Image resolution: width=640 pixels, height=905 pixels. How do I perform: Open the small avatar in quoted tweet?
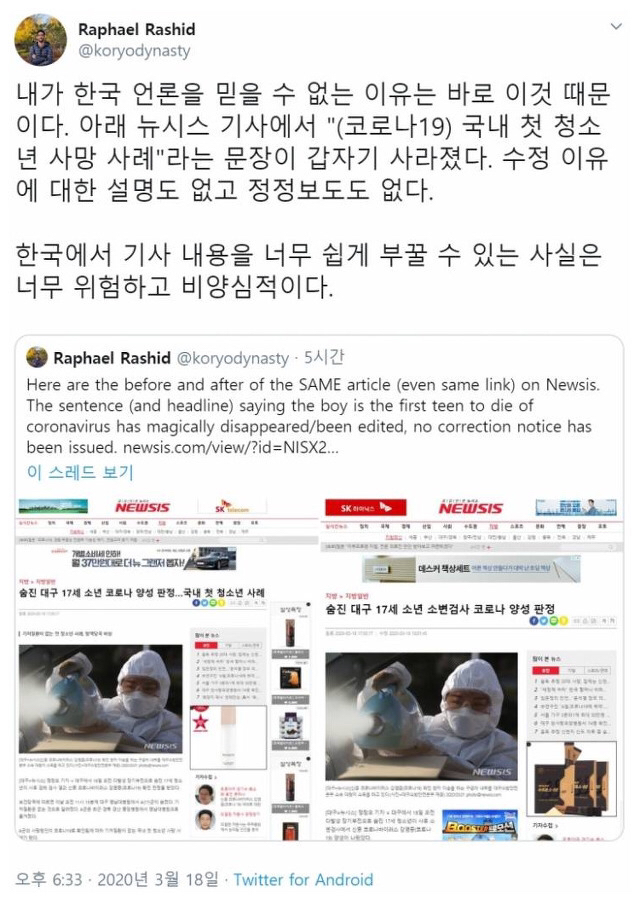37,358
